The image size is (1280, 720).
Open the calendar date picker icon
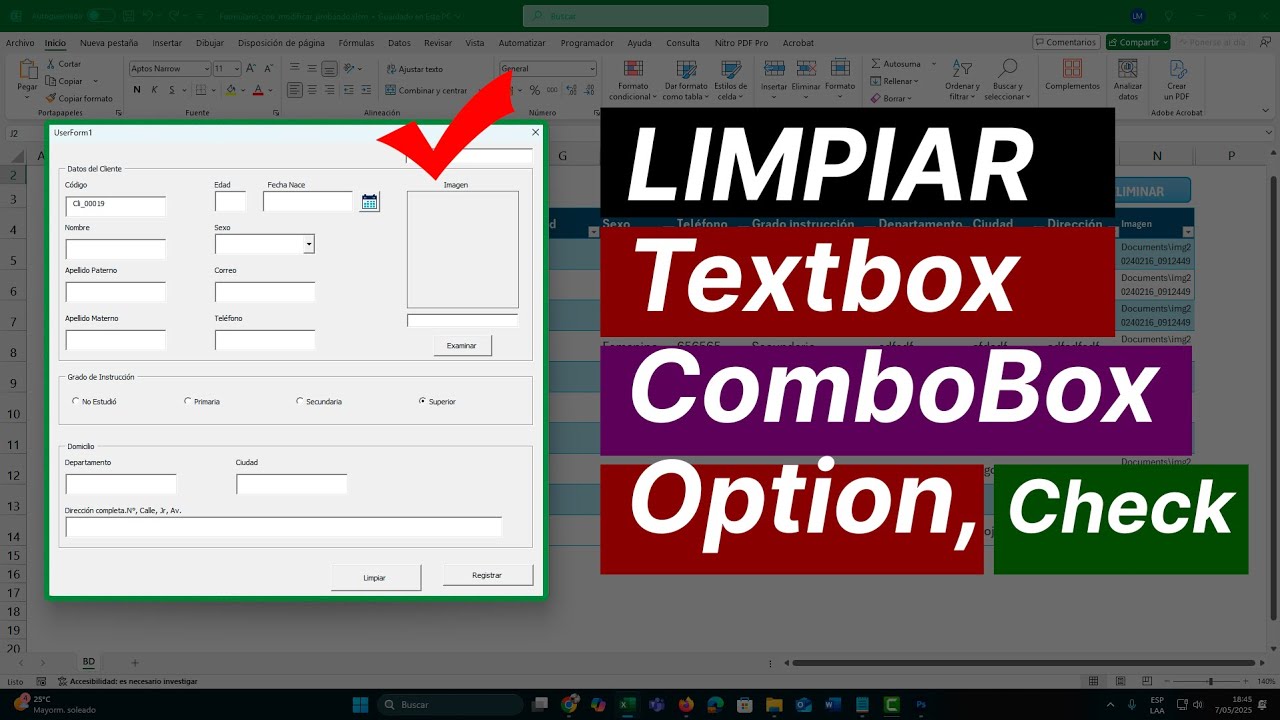(x=370, y=202)
